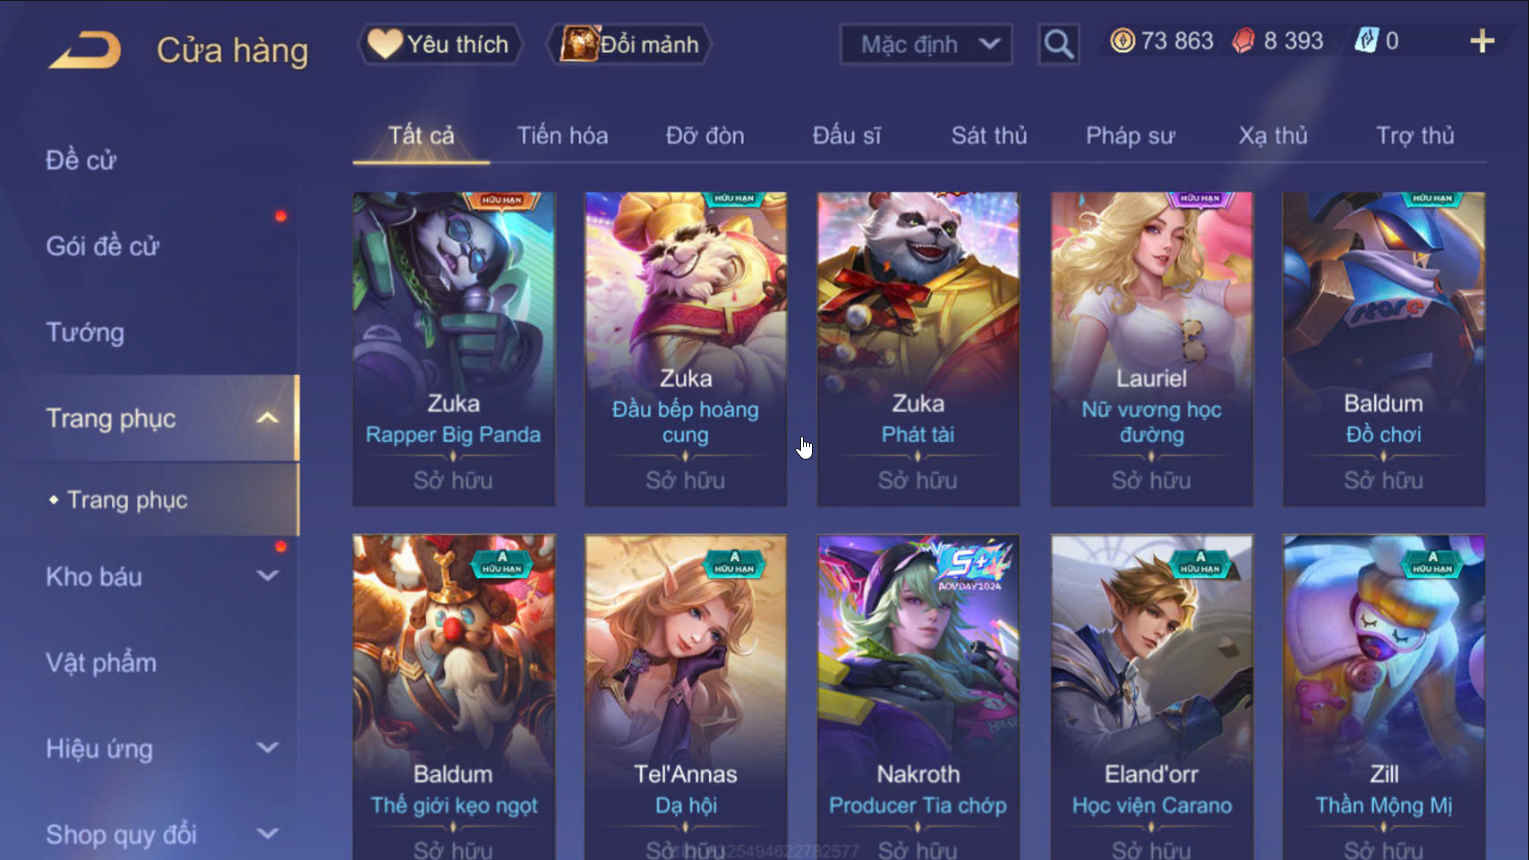Select Zuka Rapper Big Panda skin card
1529x860 pixels.
(x=454, y=349)
